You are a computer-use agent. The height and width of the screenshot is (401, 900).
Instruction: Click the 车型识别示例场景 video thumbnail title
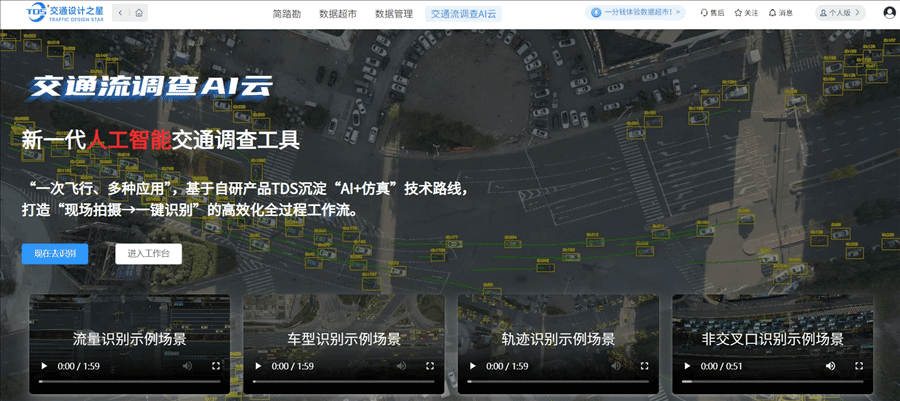pos(344,338)
